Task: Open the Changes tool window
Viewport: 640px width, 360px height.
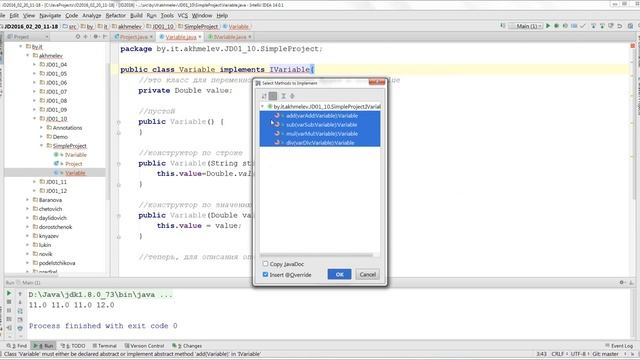Action: coord(187,346)
